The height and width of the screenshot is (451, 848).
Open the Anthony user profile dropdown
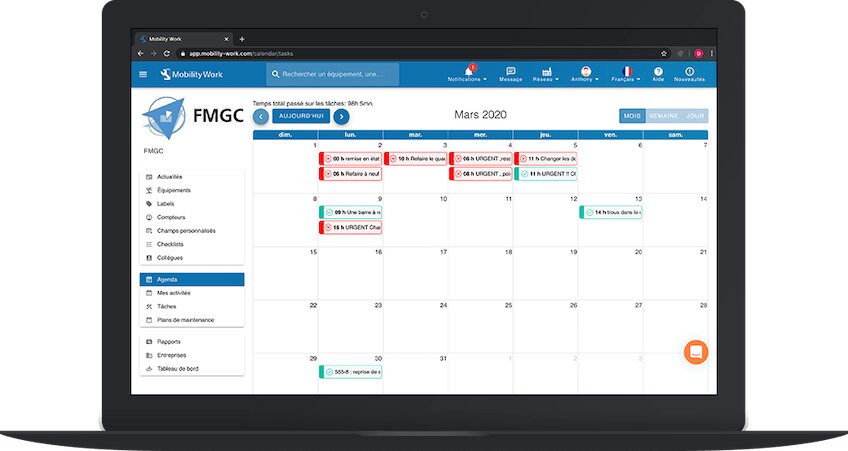(x=585, y=75)
